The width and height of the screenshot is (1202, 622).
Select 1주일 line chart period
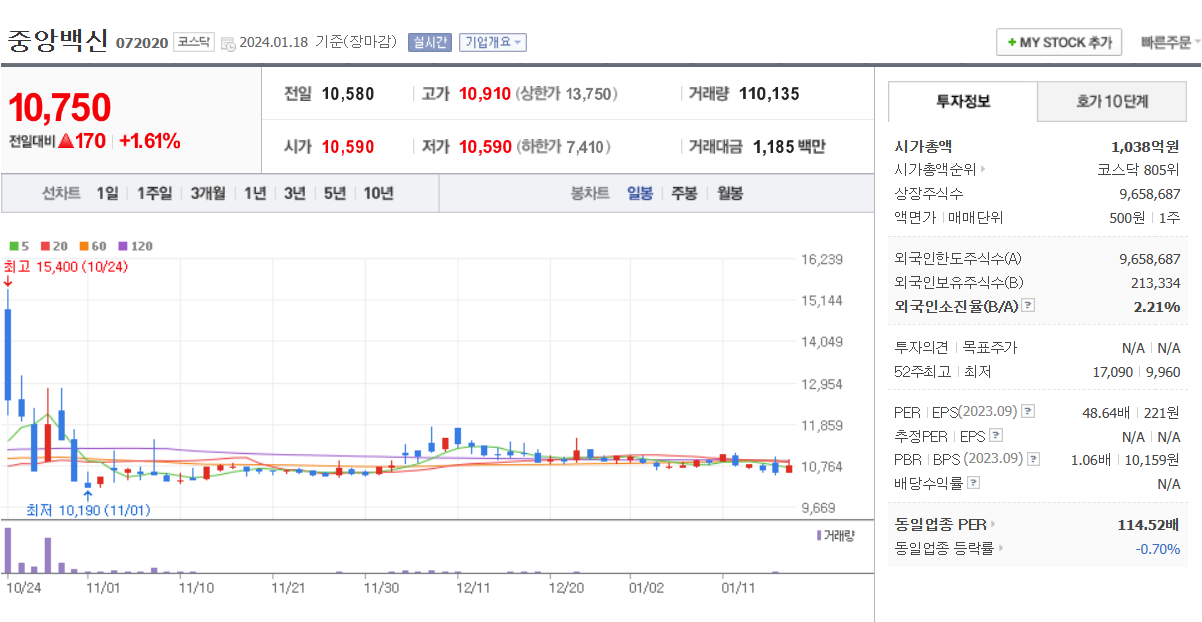154,194
